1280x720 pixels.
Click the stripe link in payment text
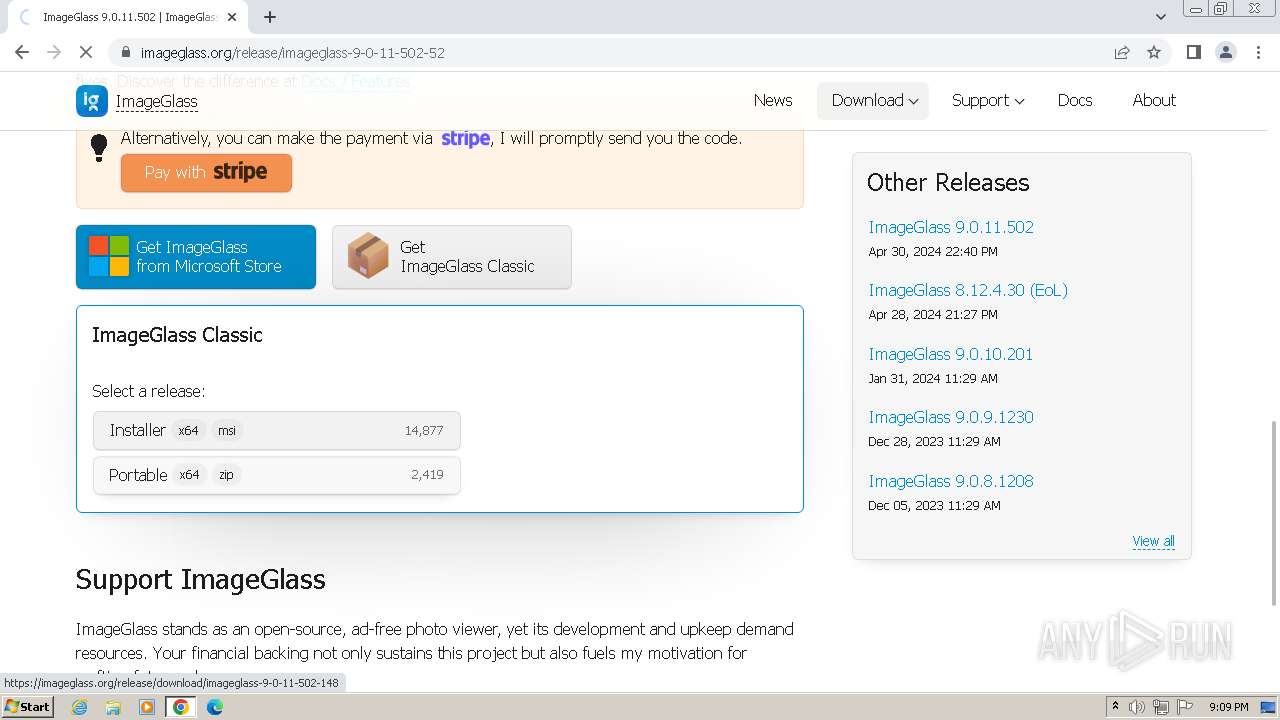point(465,139)
